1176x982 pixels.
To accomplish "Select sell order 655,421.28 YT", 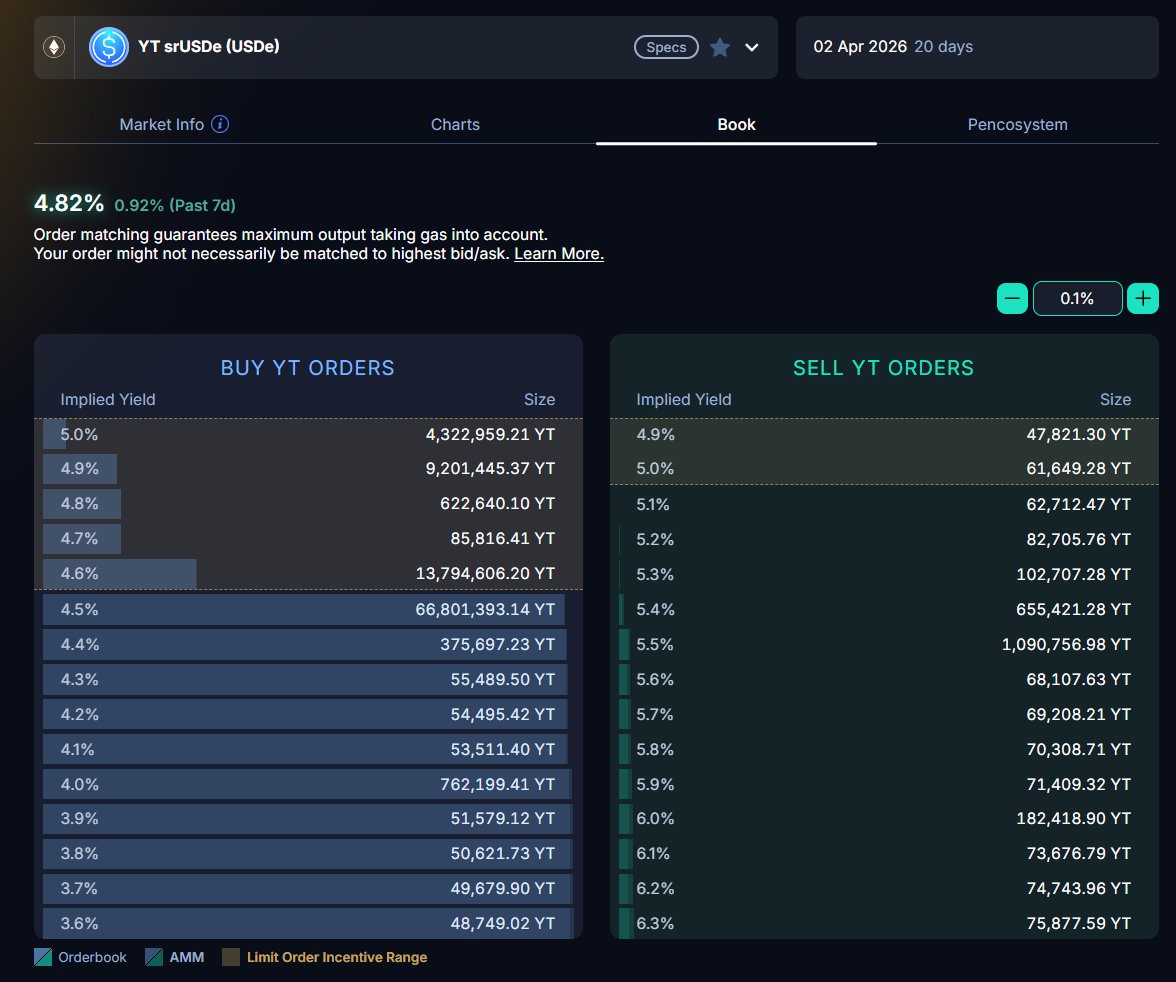I will (884, 609).
